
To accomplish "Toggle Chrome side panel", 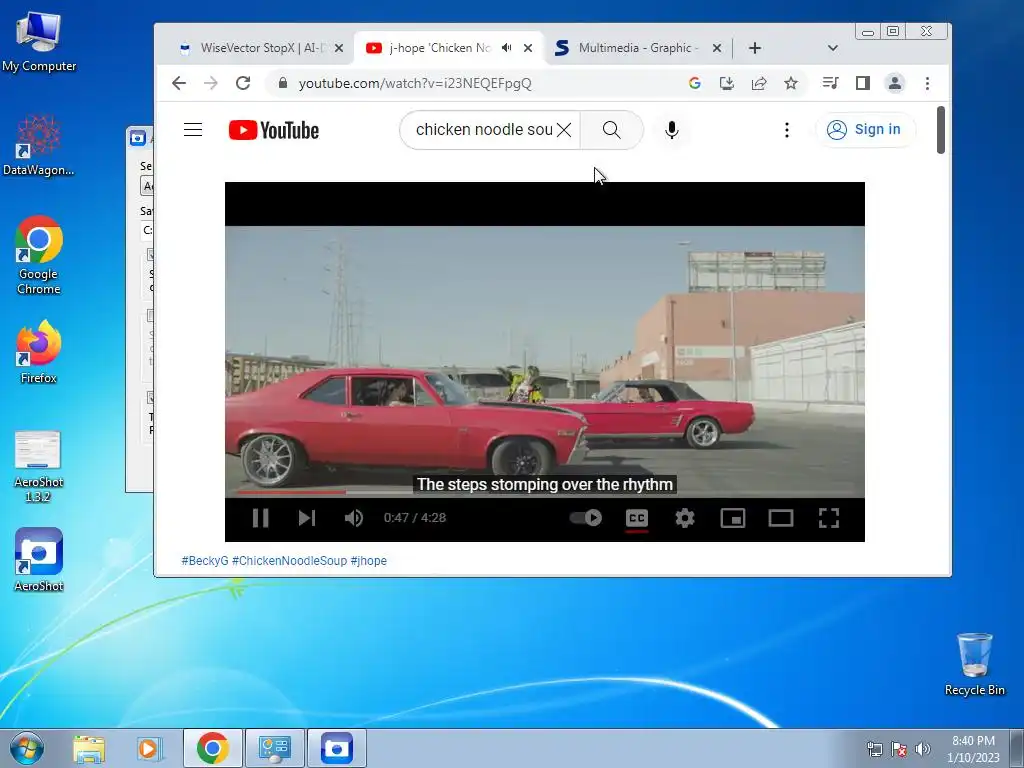I will click(863, 83).
